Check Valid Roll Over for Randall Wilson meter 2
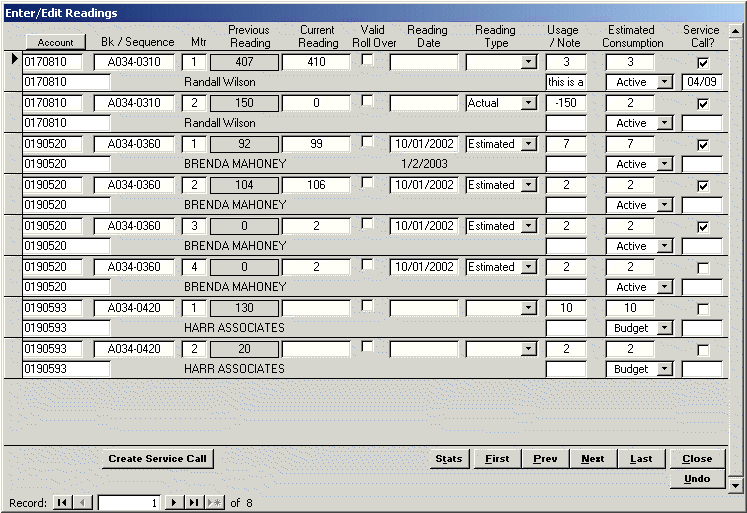Screen dimensions: 747x513 [x=367, y=101]
